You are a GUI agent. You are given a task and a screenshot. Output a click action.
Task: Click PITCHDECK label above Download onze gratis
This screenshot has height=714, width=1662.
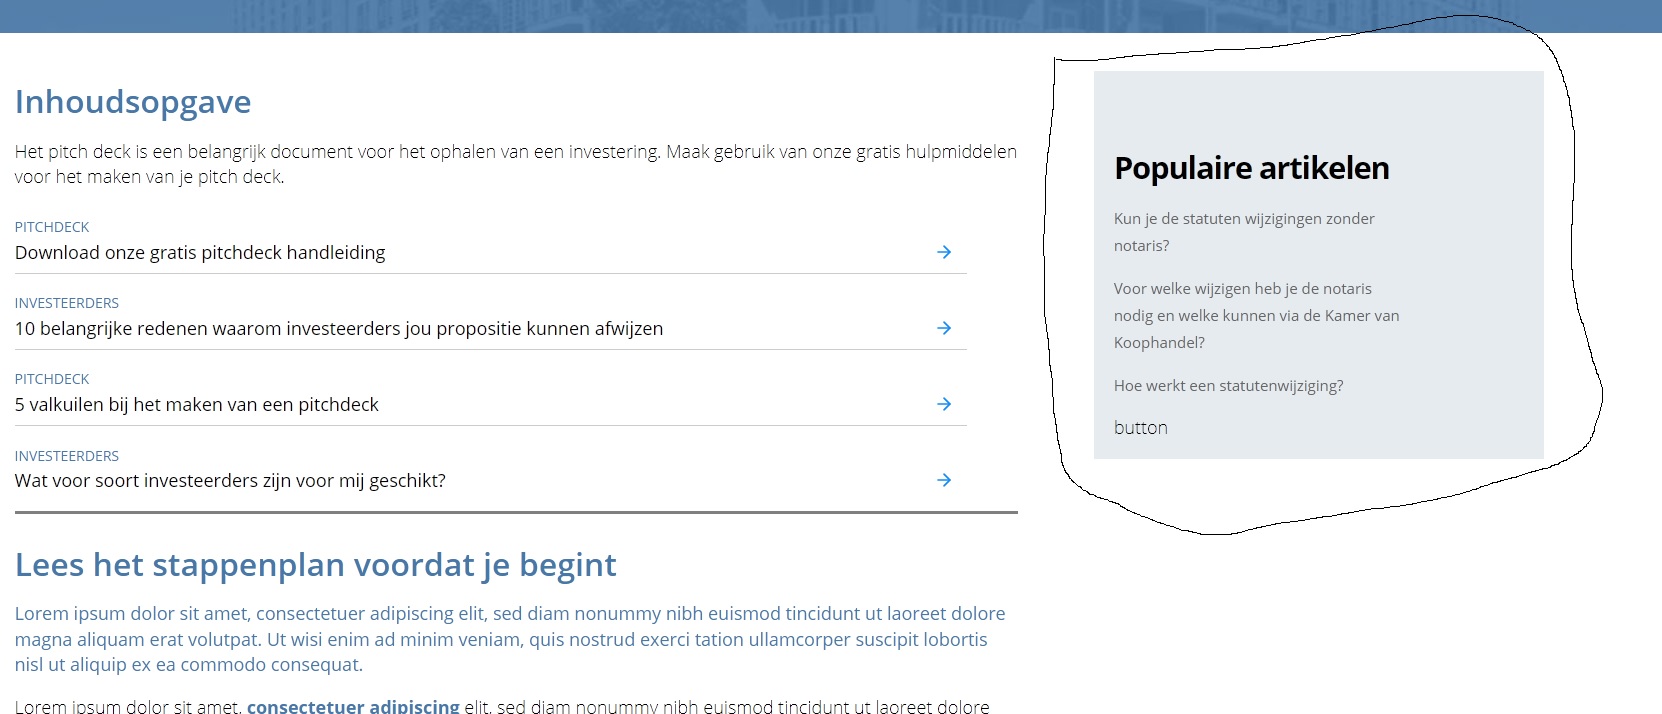(x=52, y=227)
